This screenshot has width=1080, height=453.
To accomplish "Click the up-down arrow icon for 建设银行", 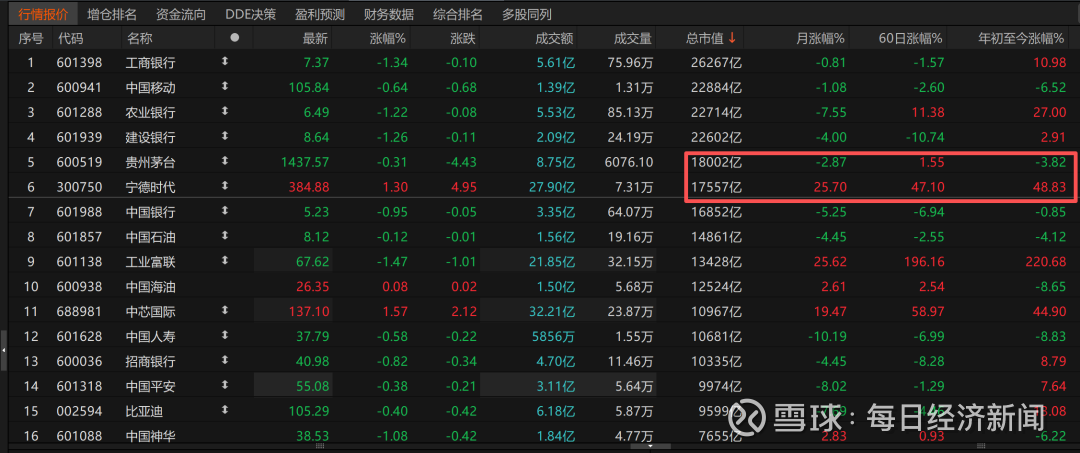I will click(225, 136).
